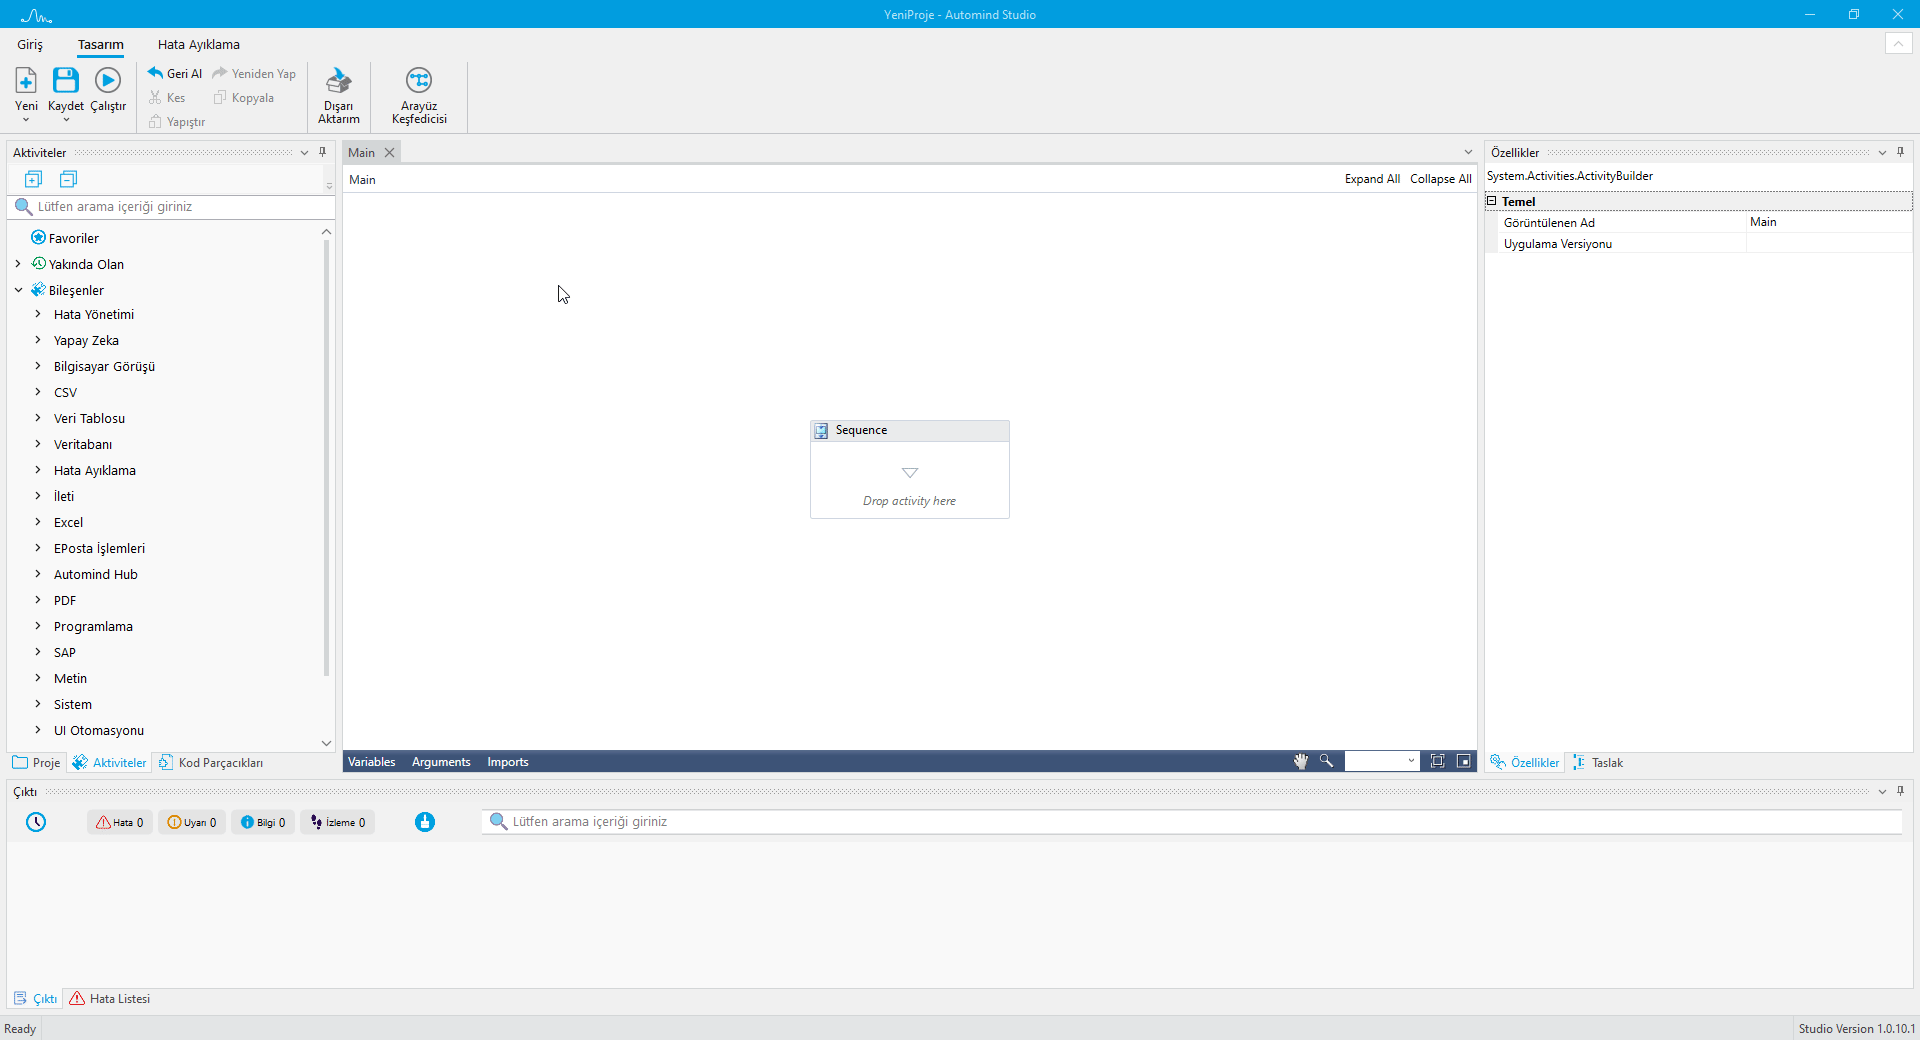
Task: Click Expand All in the designer
Action: point(1371,179)
